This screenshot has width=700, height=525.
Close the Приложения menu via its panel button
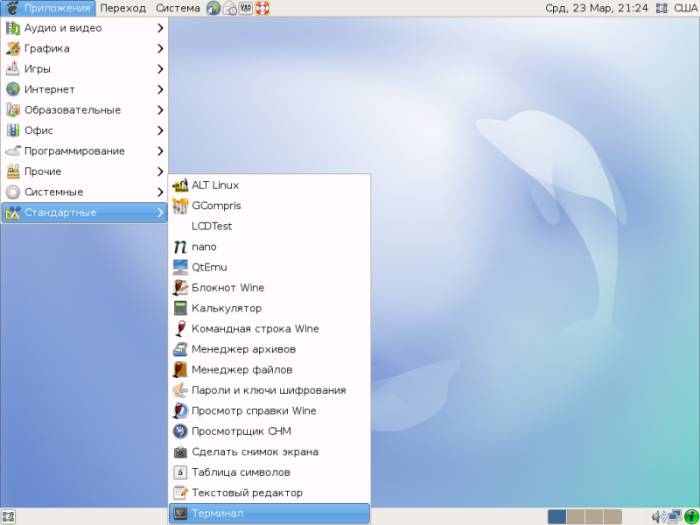click(48, 8)
